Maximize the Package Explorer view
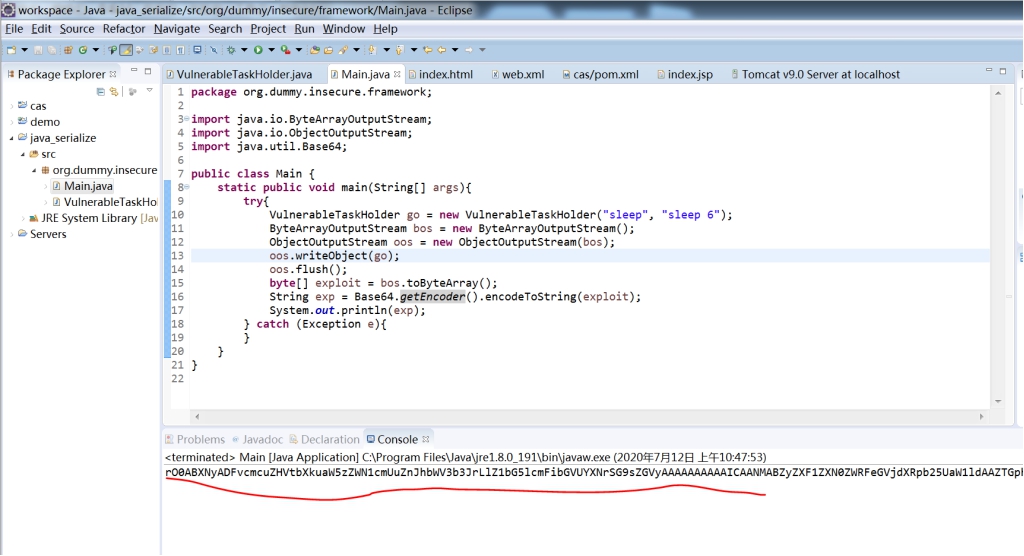Image resolution: width=1024 pixels, height=556 pixels. coord(148,71)
